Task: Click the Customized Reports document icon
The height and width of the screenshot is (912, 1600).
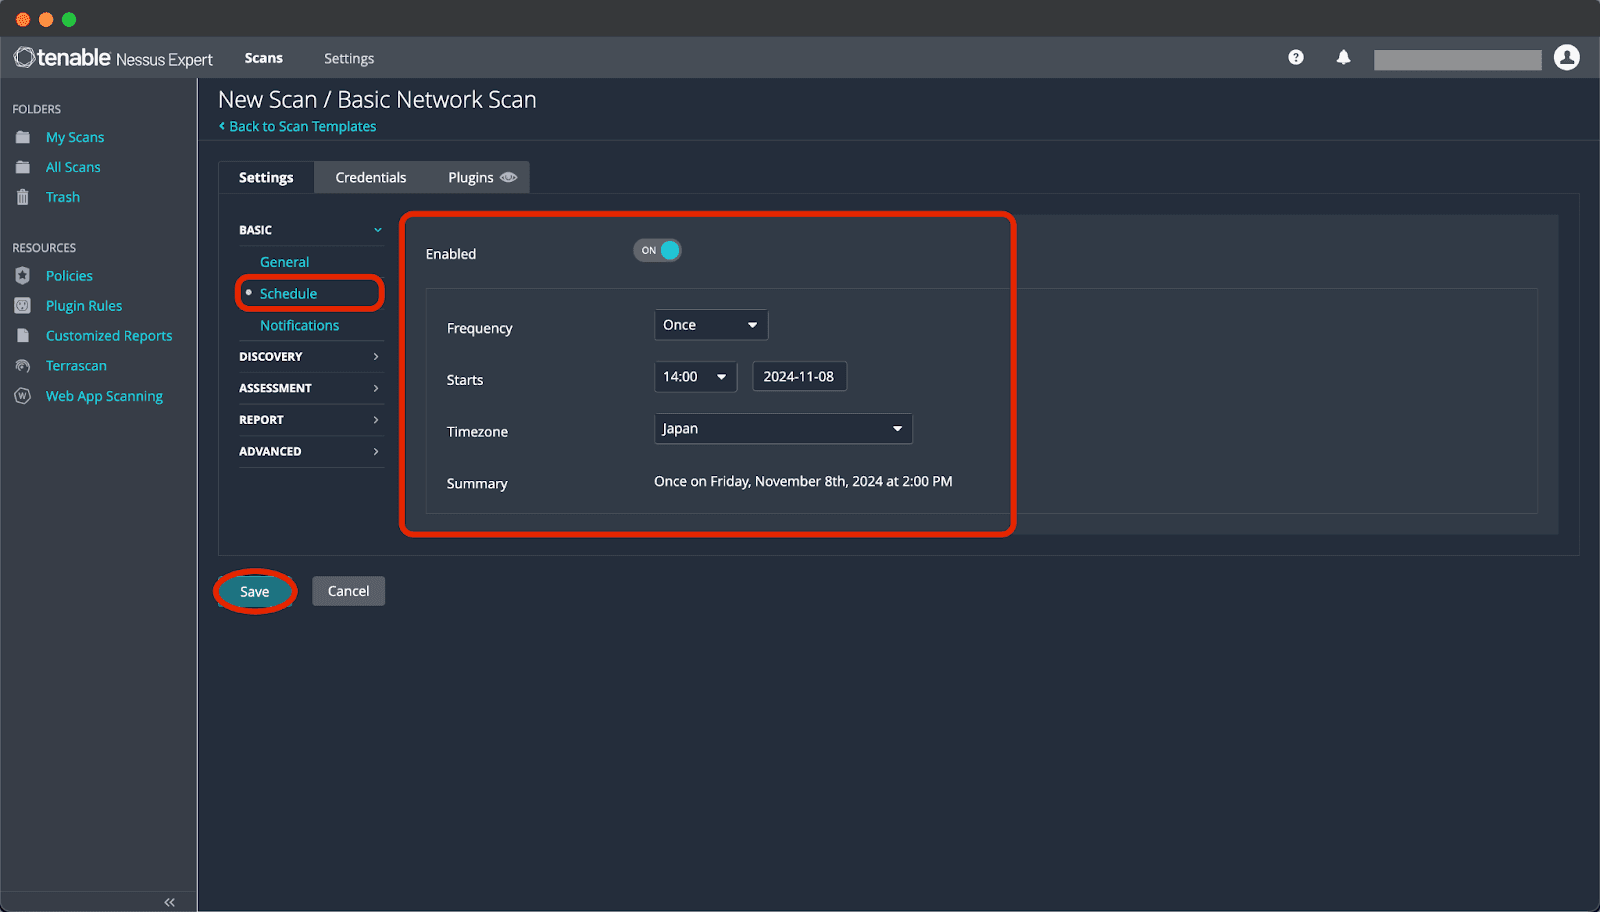Action: pos(23,336)
